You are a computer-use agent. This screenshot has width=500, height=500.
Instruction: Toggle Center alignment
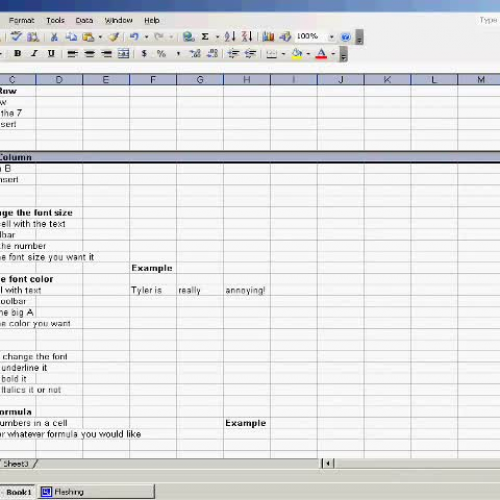89,54
